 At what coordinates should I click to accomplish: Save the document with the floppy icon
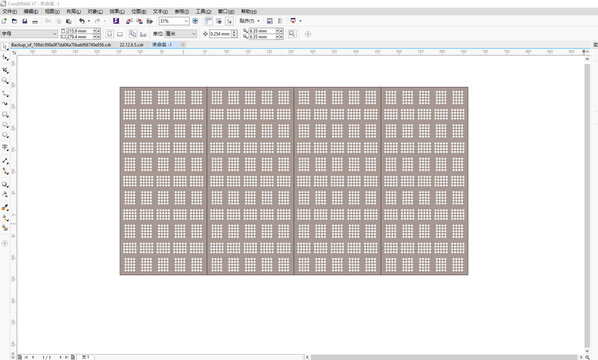(x=25, y=21)
